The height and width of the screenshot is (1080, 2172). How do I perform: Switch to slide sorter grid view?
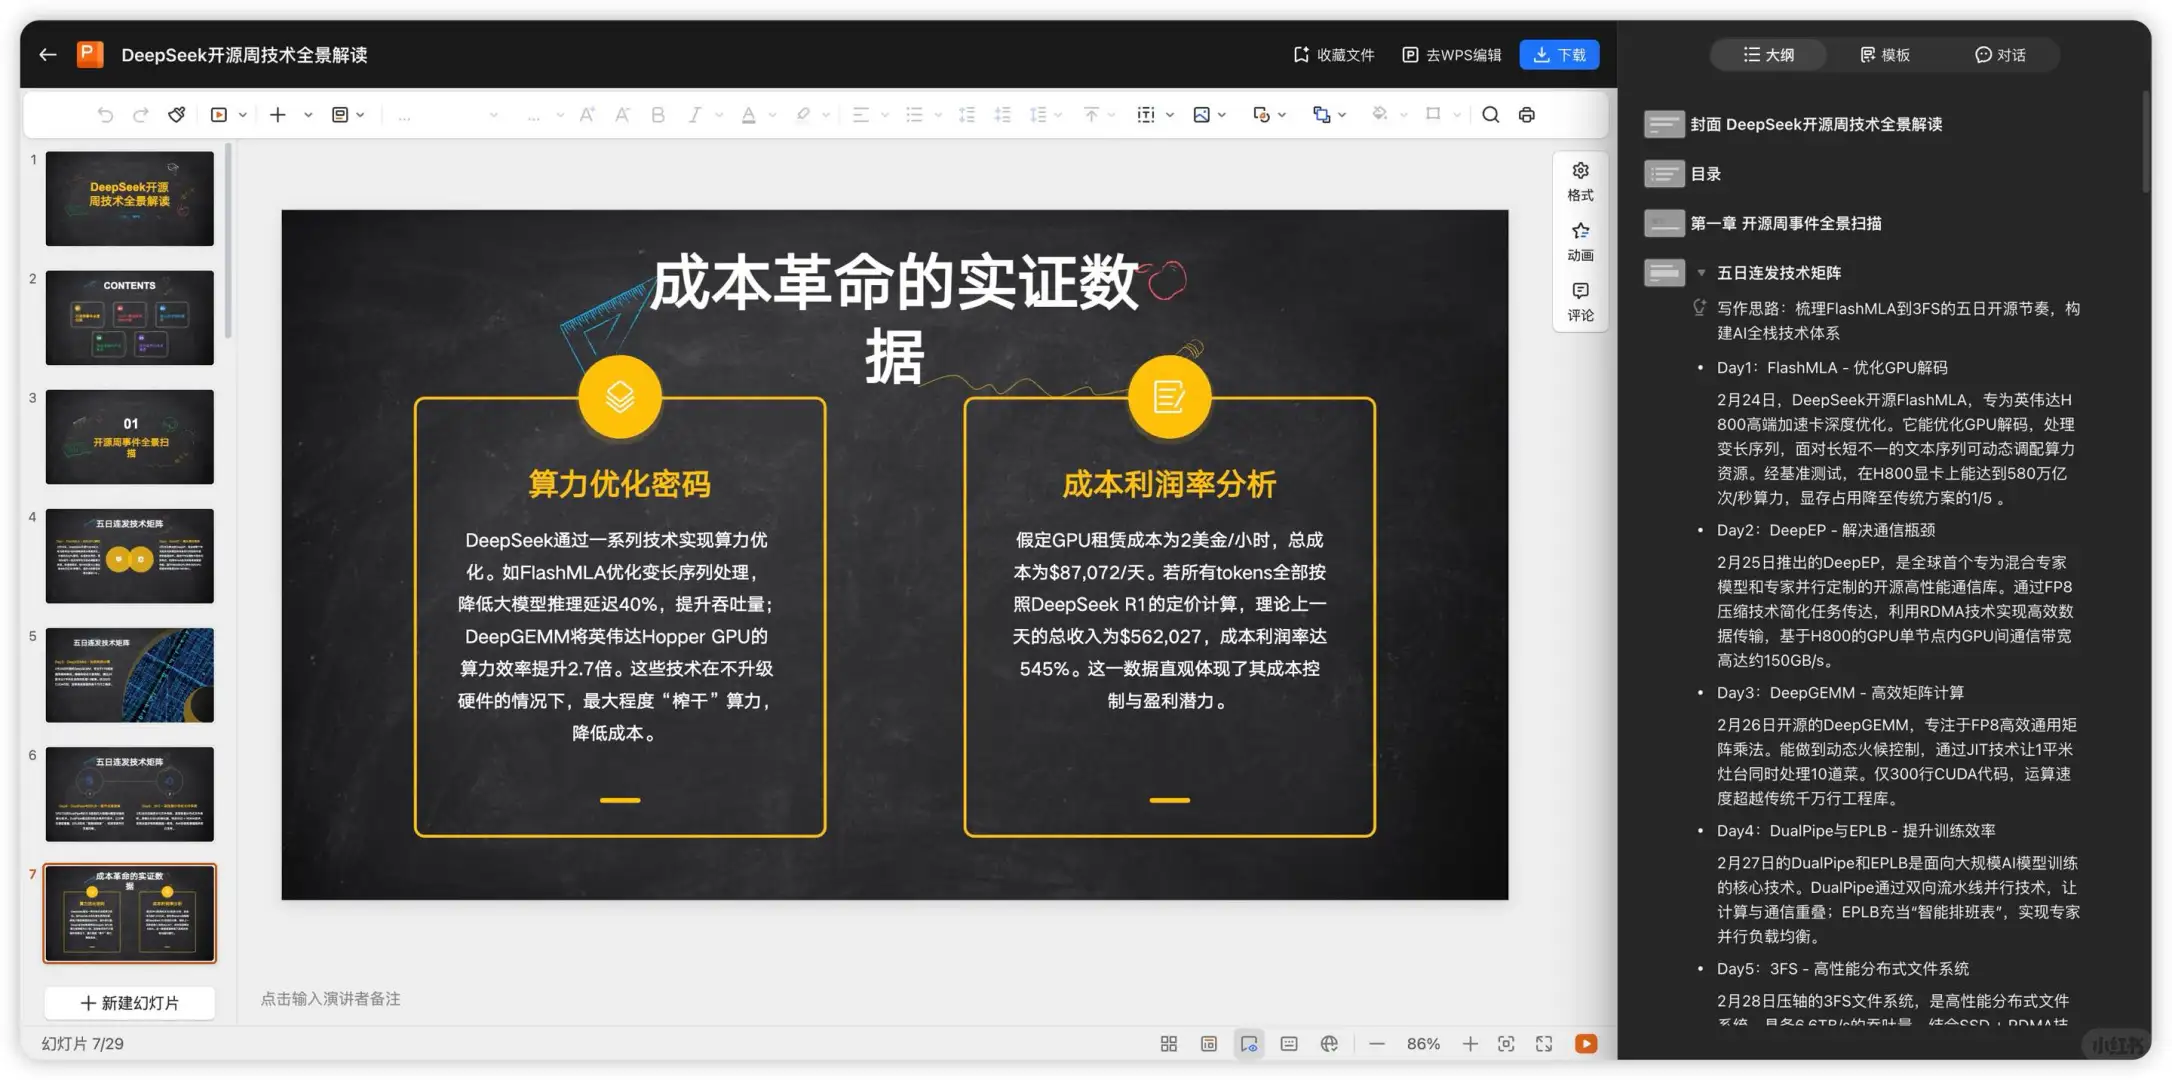pyautogui.click(x=1168, y=1044)
